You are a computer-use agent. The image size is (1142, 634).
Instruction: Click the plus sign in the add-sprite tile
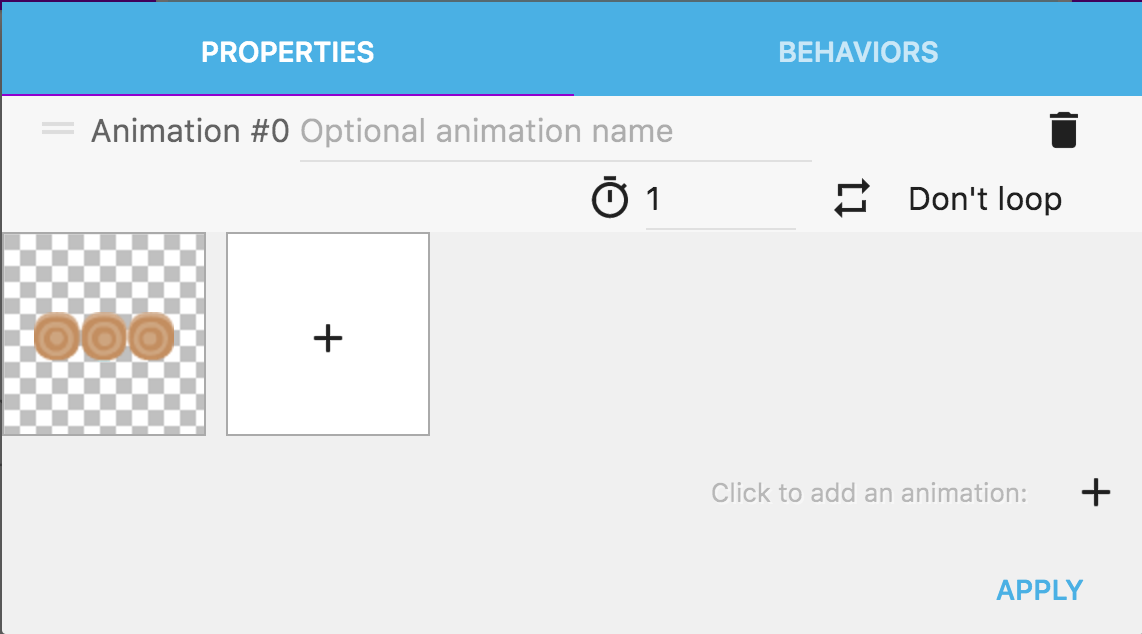tap(328, 338)
